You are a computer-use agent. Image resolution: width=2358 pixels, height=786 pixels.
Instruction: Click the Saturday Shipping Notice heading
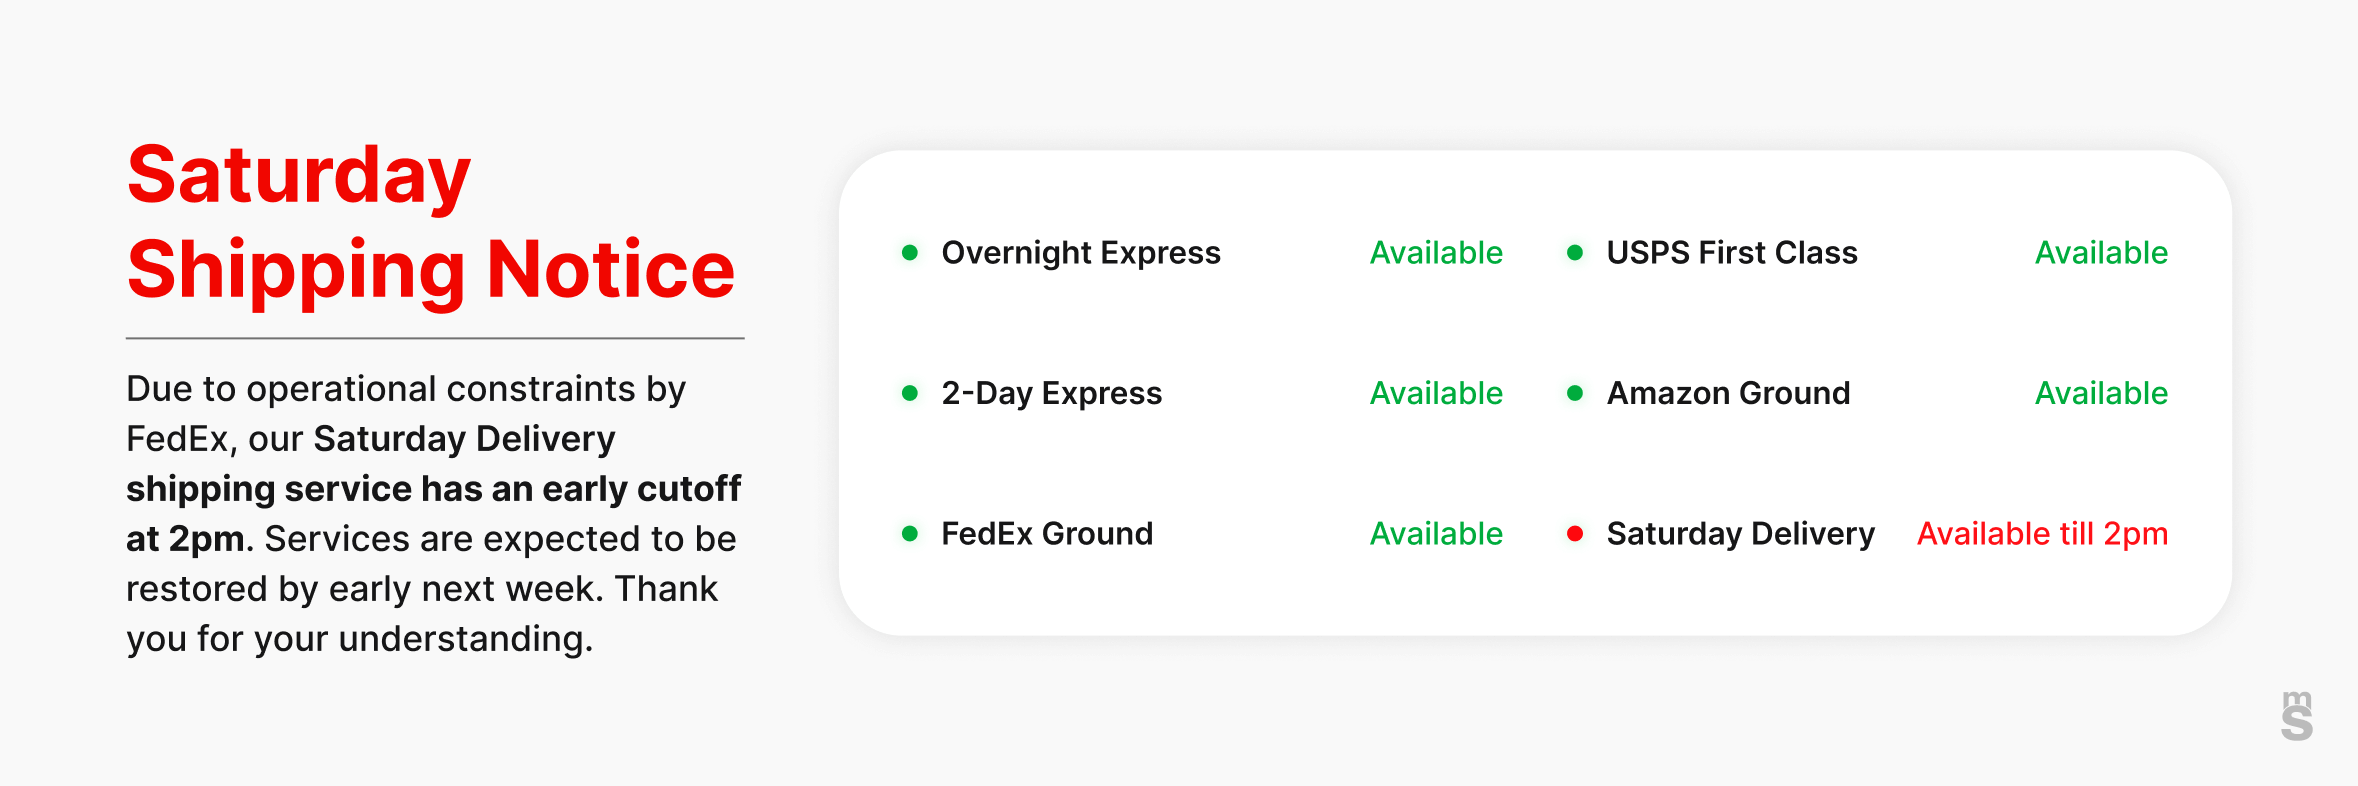(430, 222)
